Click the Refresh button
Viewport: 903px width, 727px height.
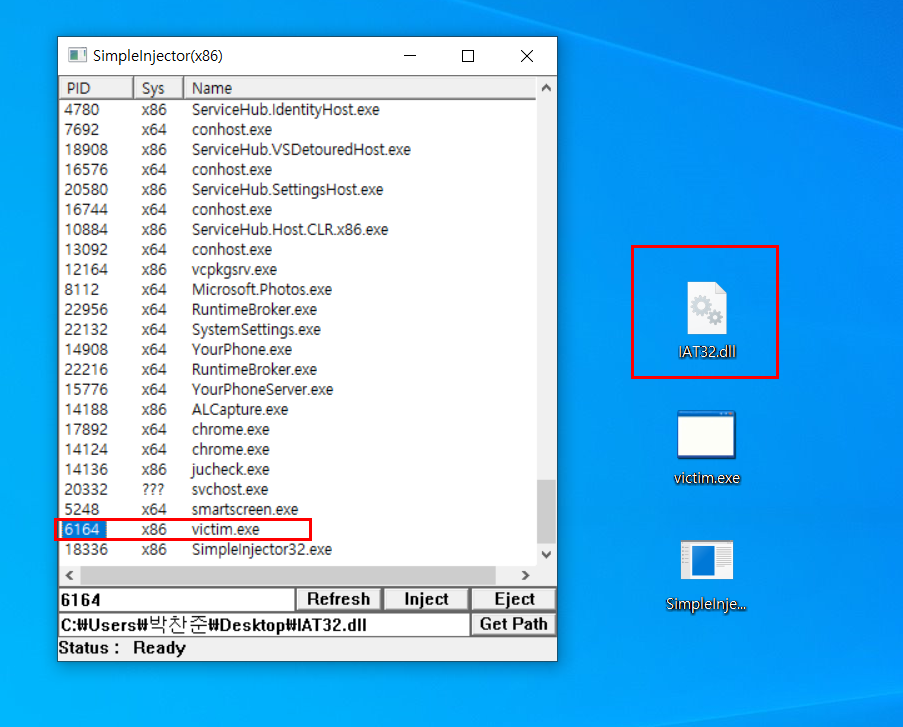pyautogui.click(x=339, y=599)
